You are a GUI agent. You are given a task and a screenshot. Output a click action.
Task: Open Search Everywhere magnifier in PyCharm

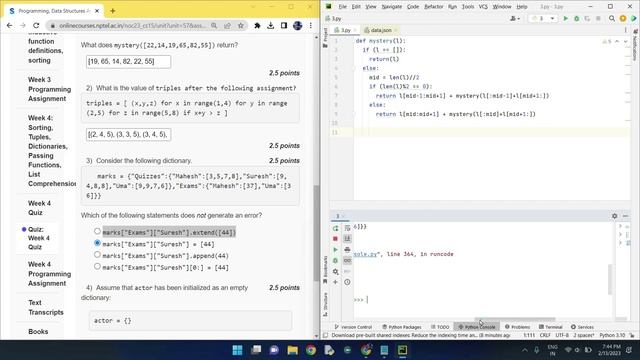tap(612, 18)
